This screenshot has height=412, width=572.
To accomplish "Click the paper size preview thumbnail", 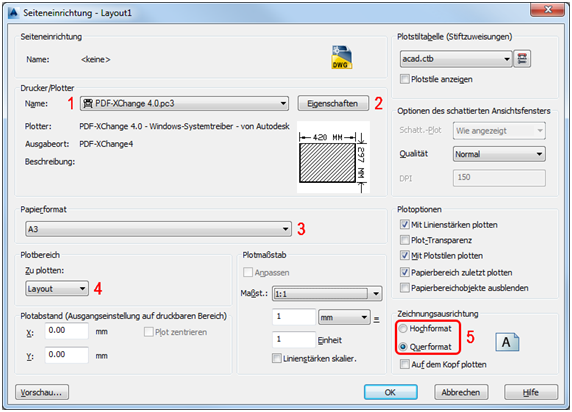I will (x=333, y=157).
